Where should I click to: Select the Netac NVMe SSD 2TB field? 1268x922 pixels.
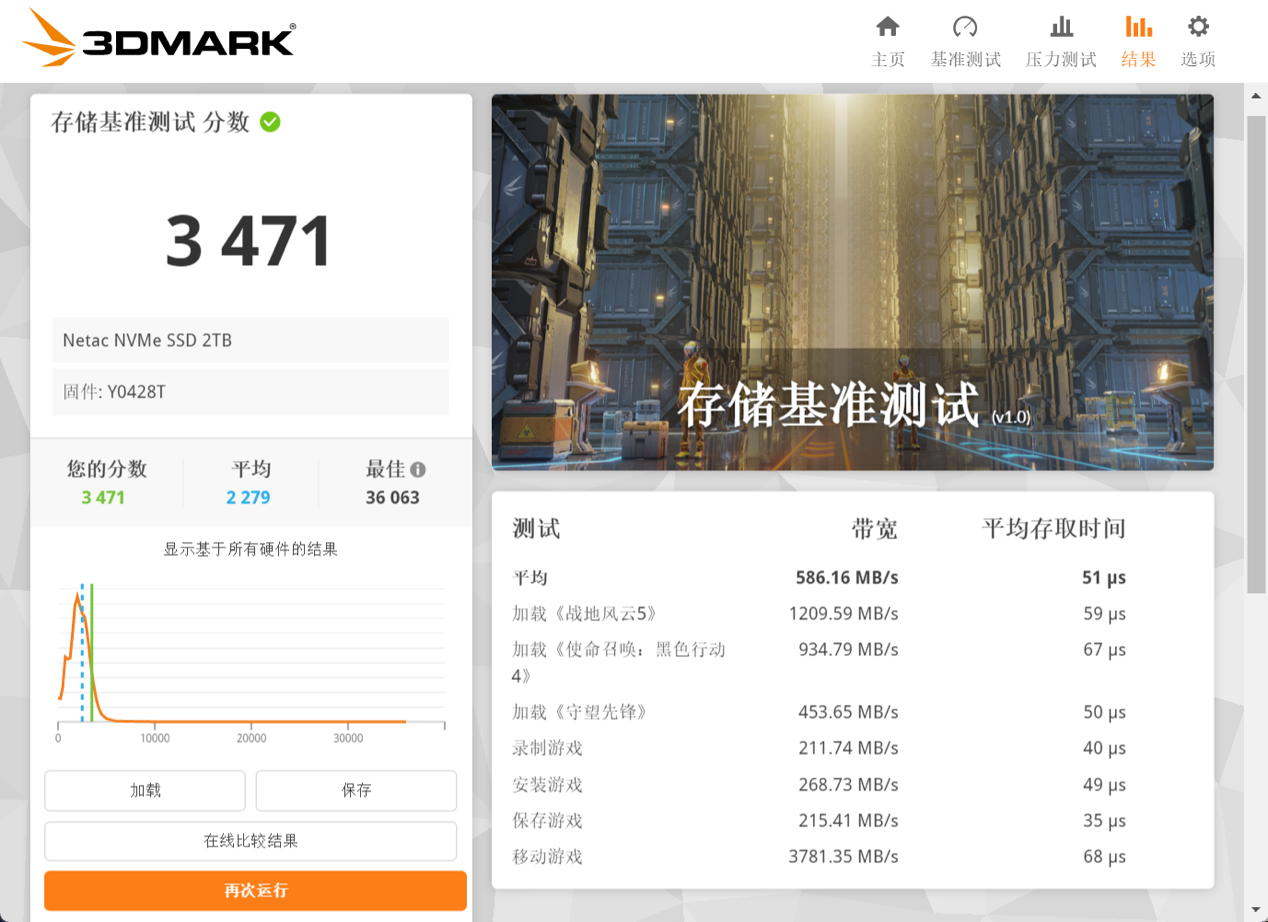pos(250,340)
